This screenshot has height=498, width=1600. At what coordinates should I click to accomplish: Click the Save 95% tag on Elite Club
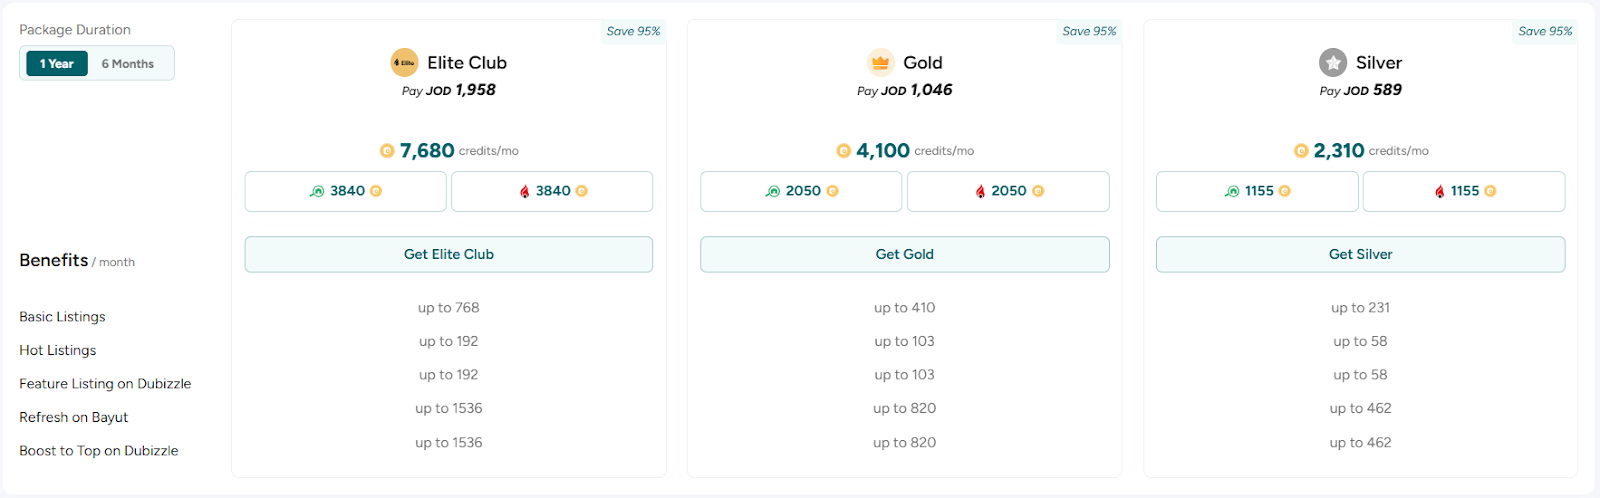633,31
